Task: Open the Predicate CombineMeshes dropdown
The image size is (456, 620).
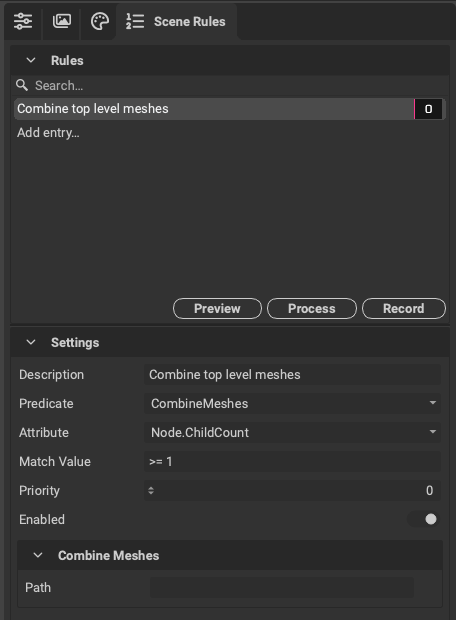Action: click(292, 403)
